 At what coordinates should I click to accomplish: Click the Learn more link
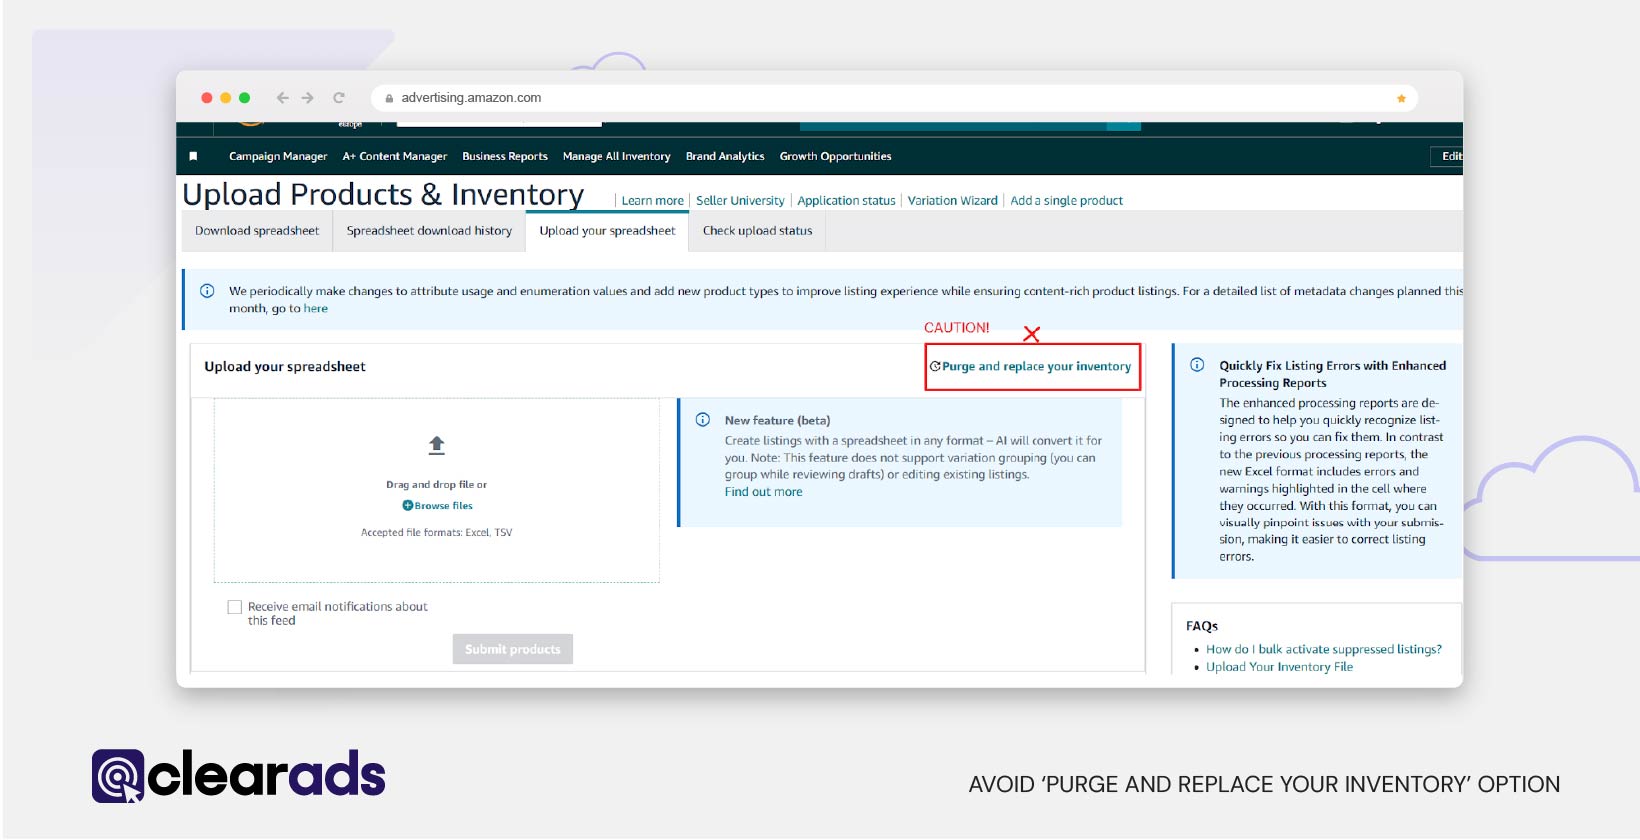pyautogui.click(x=652, y=201)
